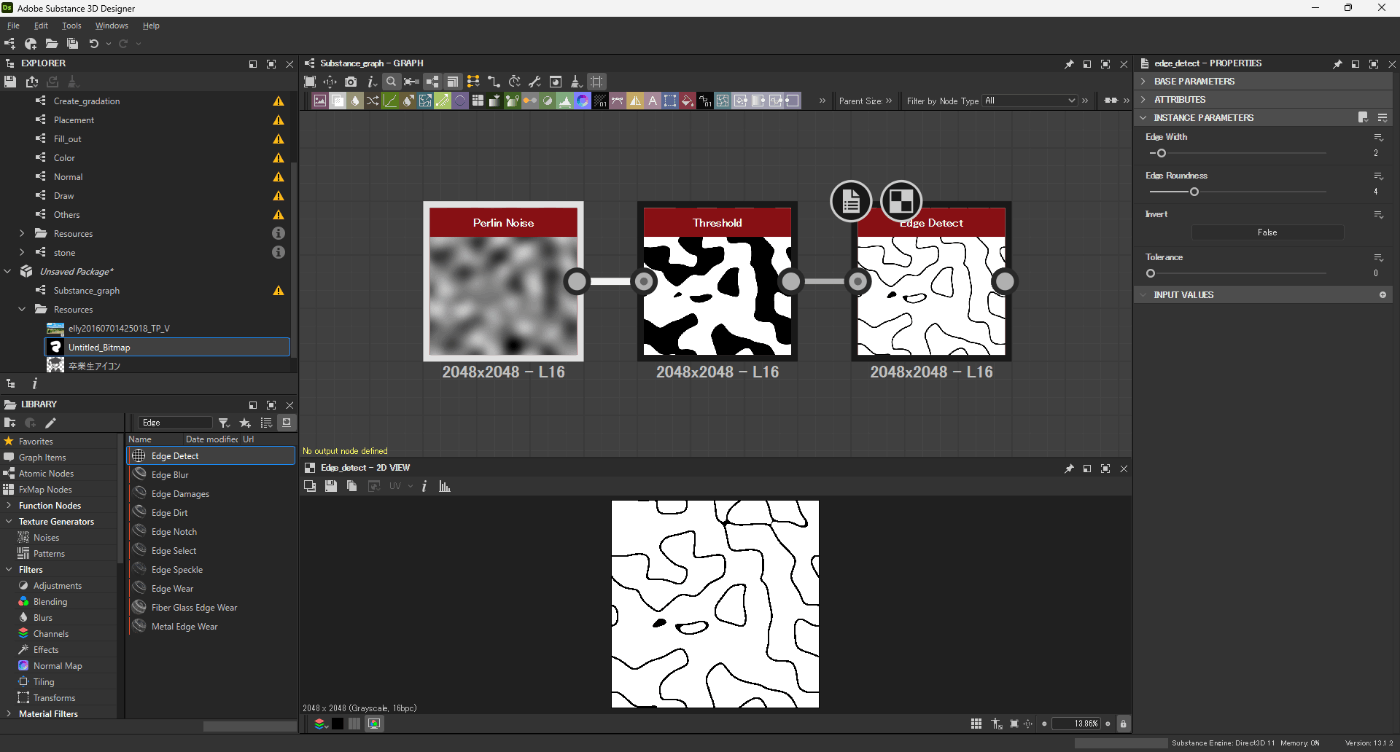Viewport: 1400px width, 752px height.
Task: Open the Help menu
Action: pyautogui.click(x=151, y=26)
